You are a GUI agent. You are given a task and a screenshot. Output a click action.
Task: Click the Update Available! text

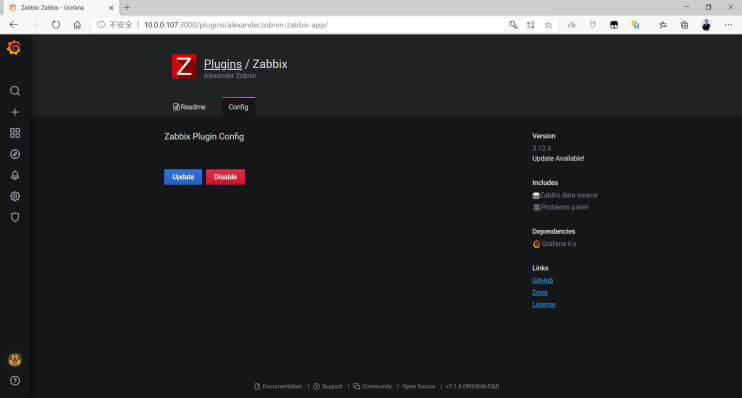[x=558, y=159]
